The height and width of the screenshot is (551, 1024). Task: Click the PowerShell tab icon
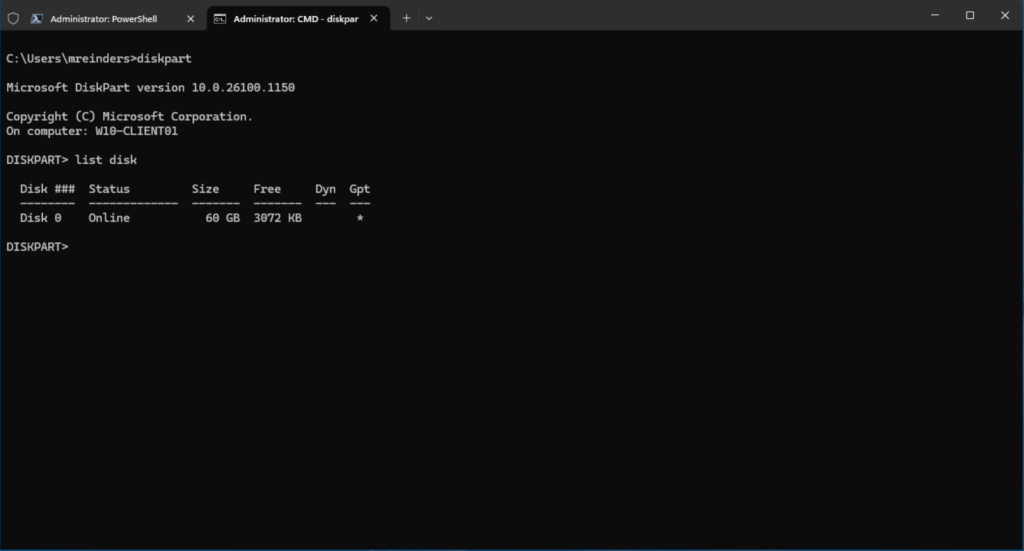(37, 19)
